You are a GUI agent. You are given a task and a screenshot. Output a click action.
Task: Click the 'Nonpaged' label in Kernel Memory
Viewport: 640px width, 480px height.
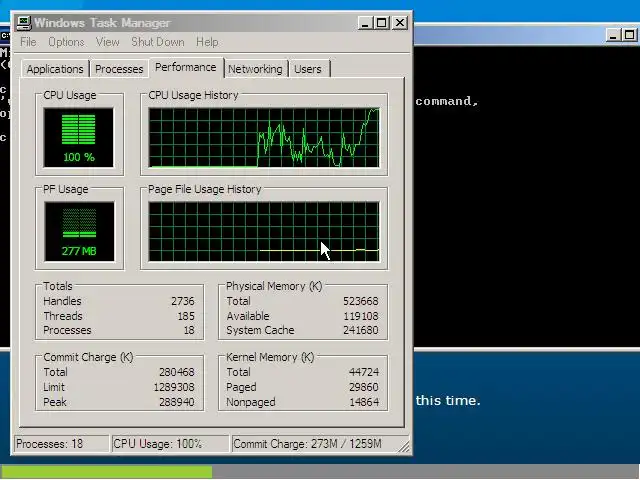click(251, 402)
